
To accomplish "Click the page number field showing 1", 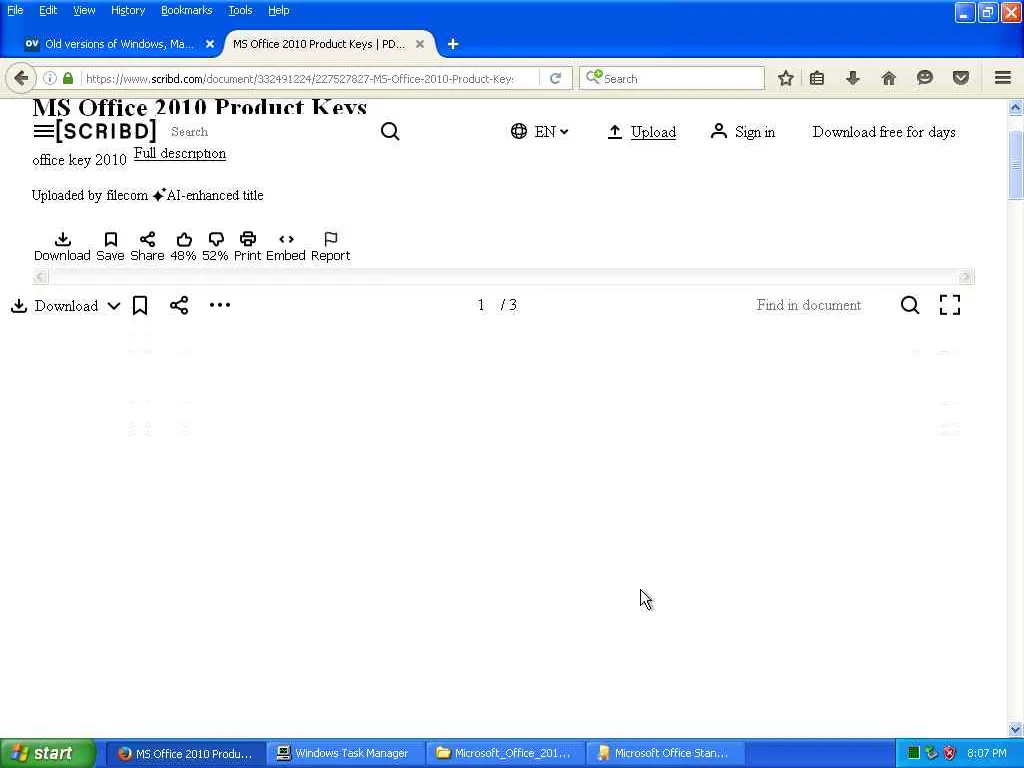I will pyautogui.click(x=481, y=305).
